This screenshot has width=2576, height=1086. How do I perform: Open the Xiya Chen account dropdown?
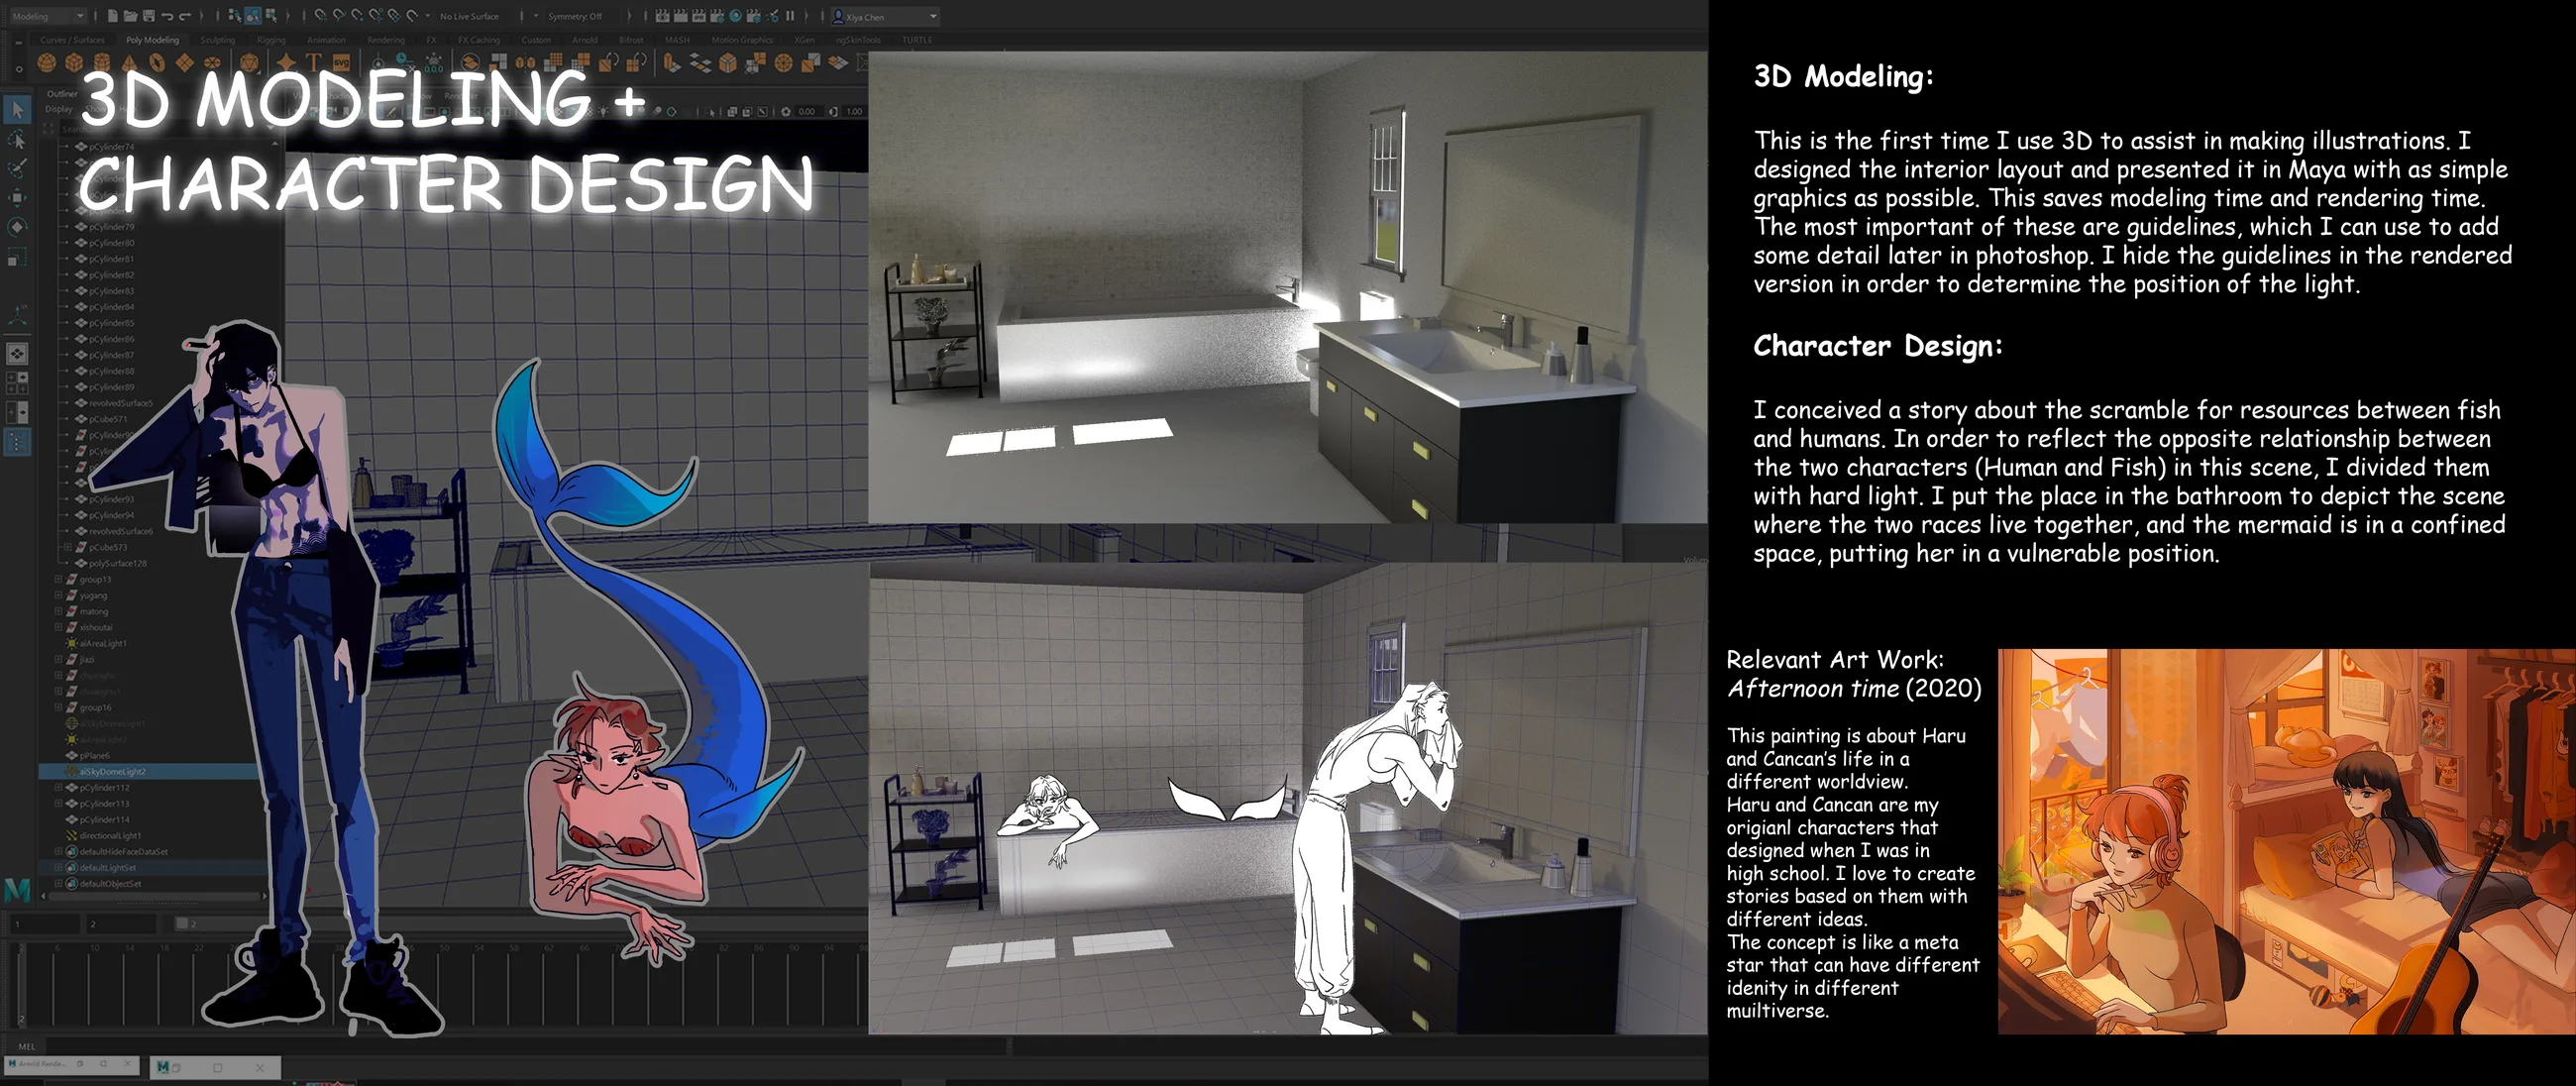886,16
